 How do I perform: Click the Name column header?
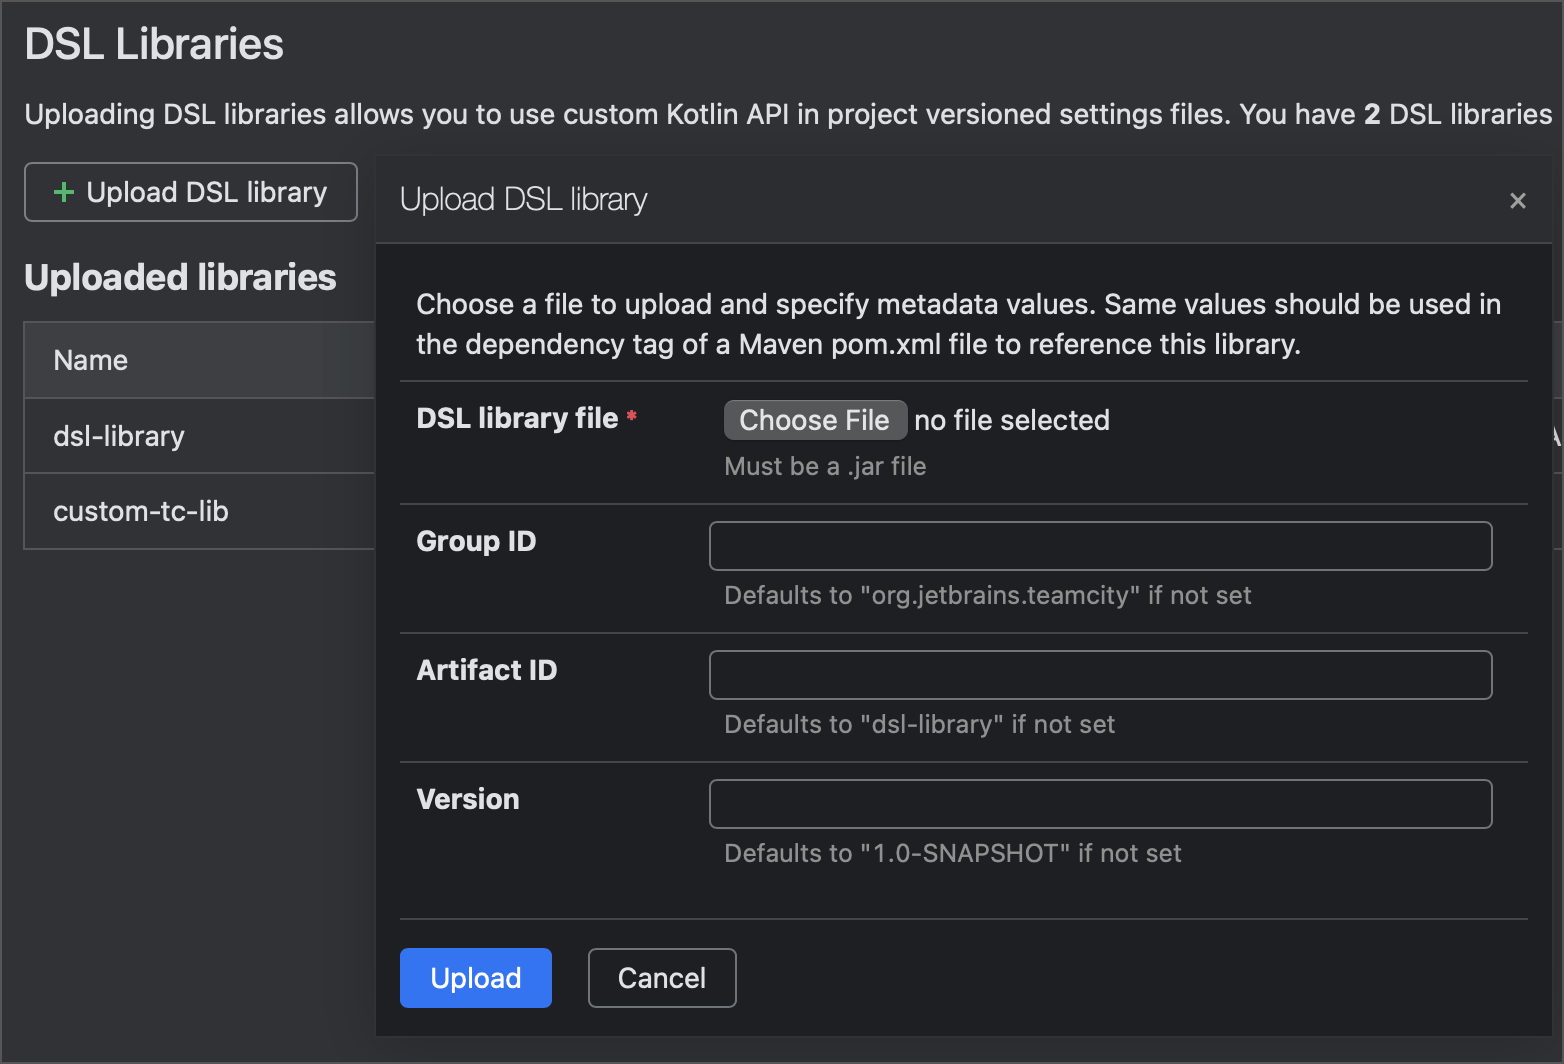pyautogui.click(x=90, y=359)
